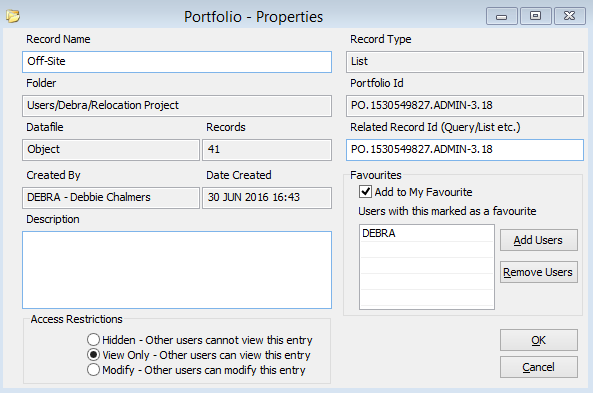The width and height of the screenshot is (593, 393).
Task: Edit the Record Name field containing Off-Site
Action: [177, 62]
